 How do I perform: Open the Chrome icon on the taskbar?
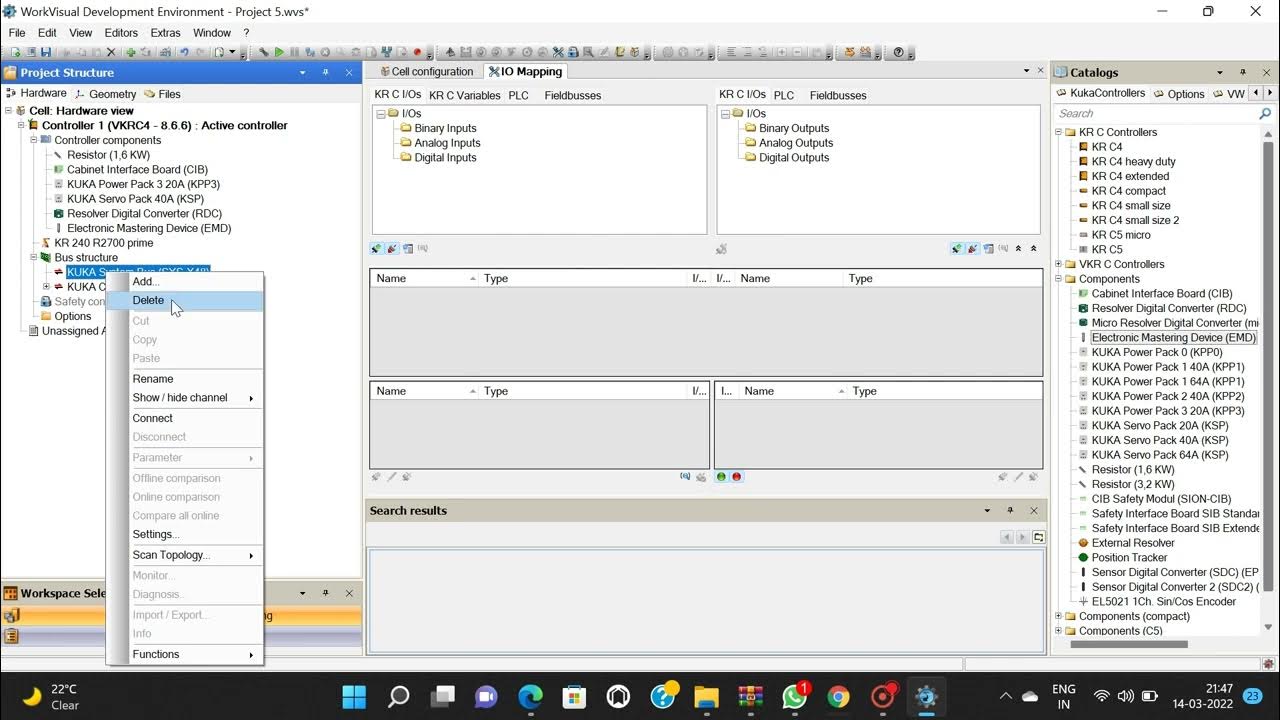coord(838,697)
